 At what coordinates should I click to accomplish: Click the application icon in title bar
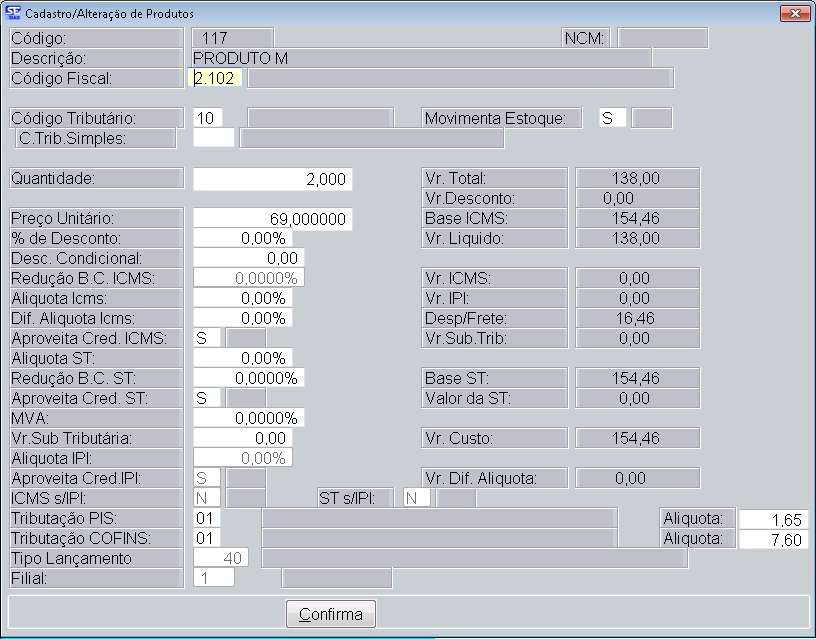(x=13, y=13)
